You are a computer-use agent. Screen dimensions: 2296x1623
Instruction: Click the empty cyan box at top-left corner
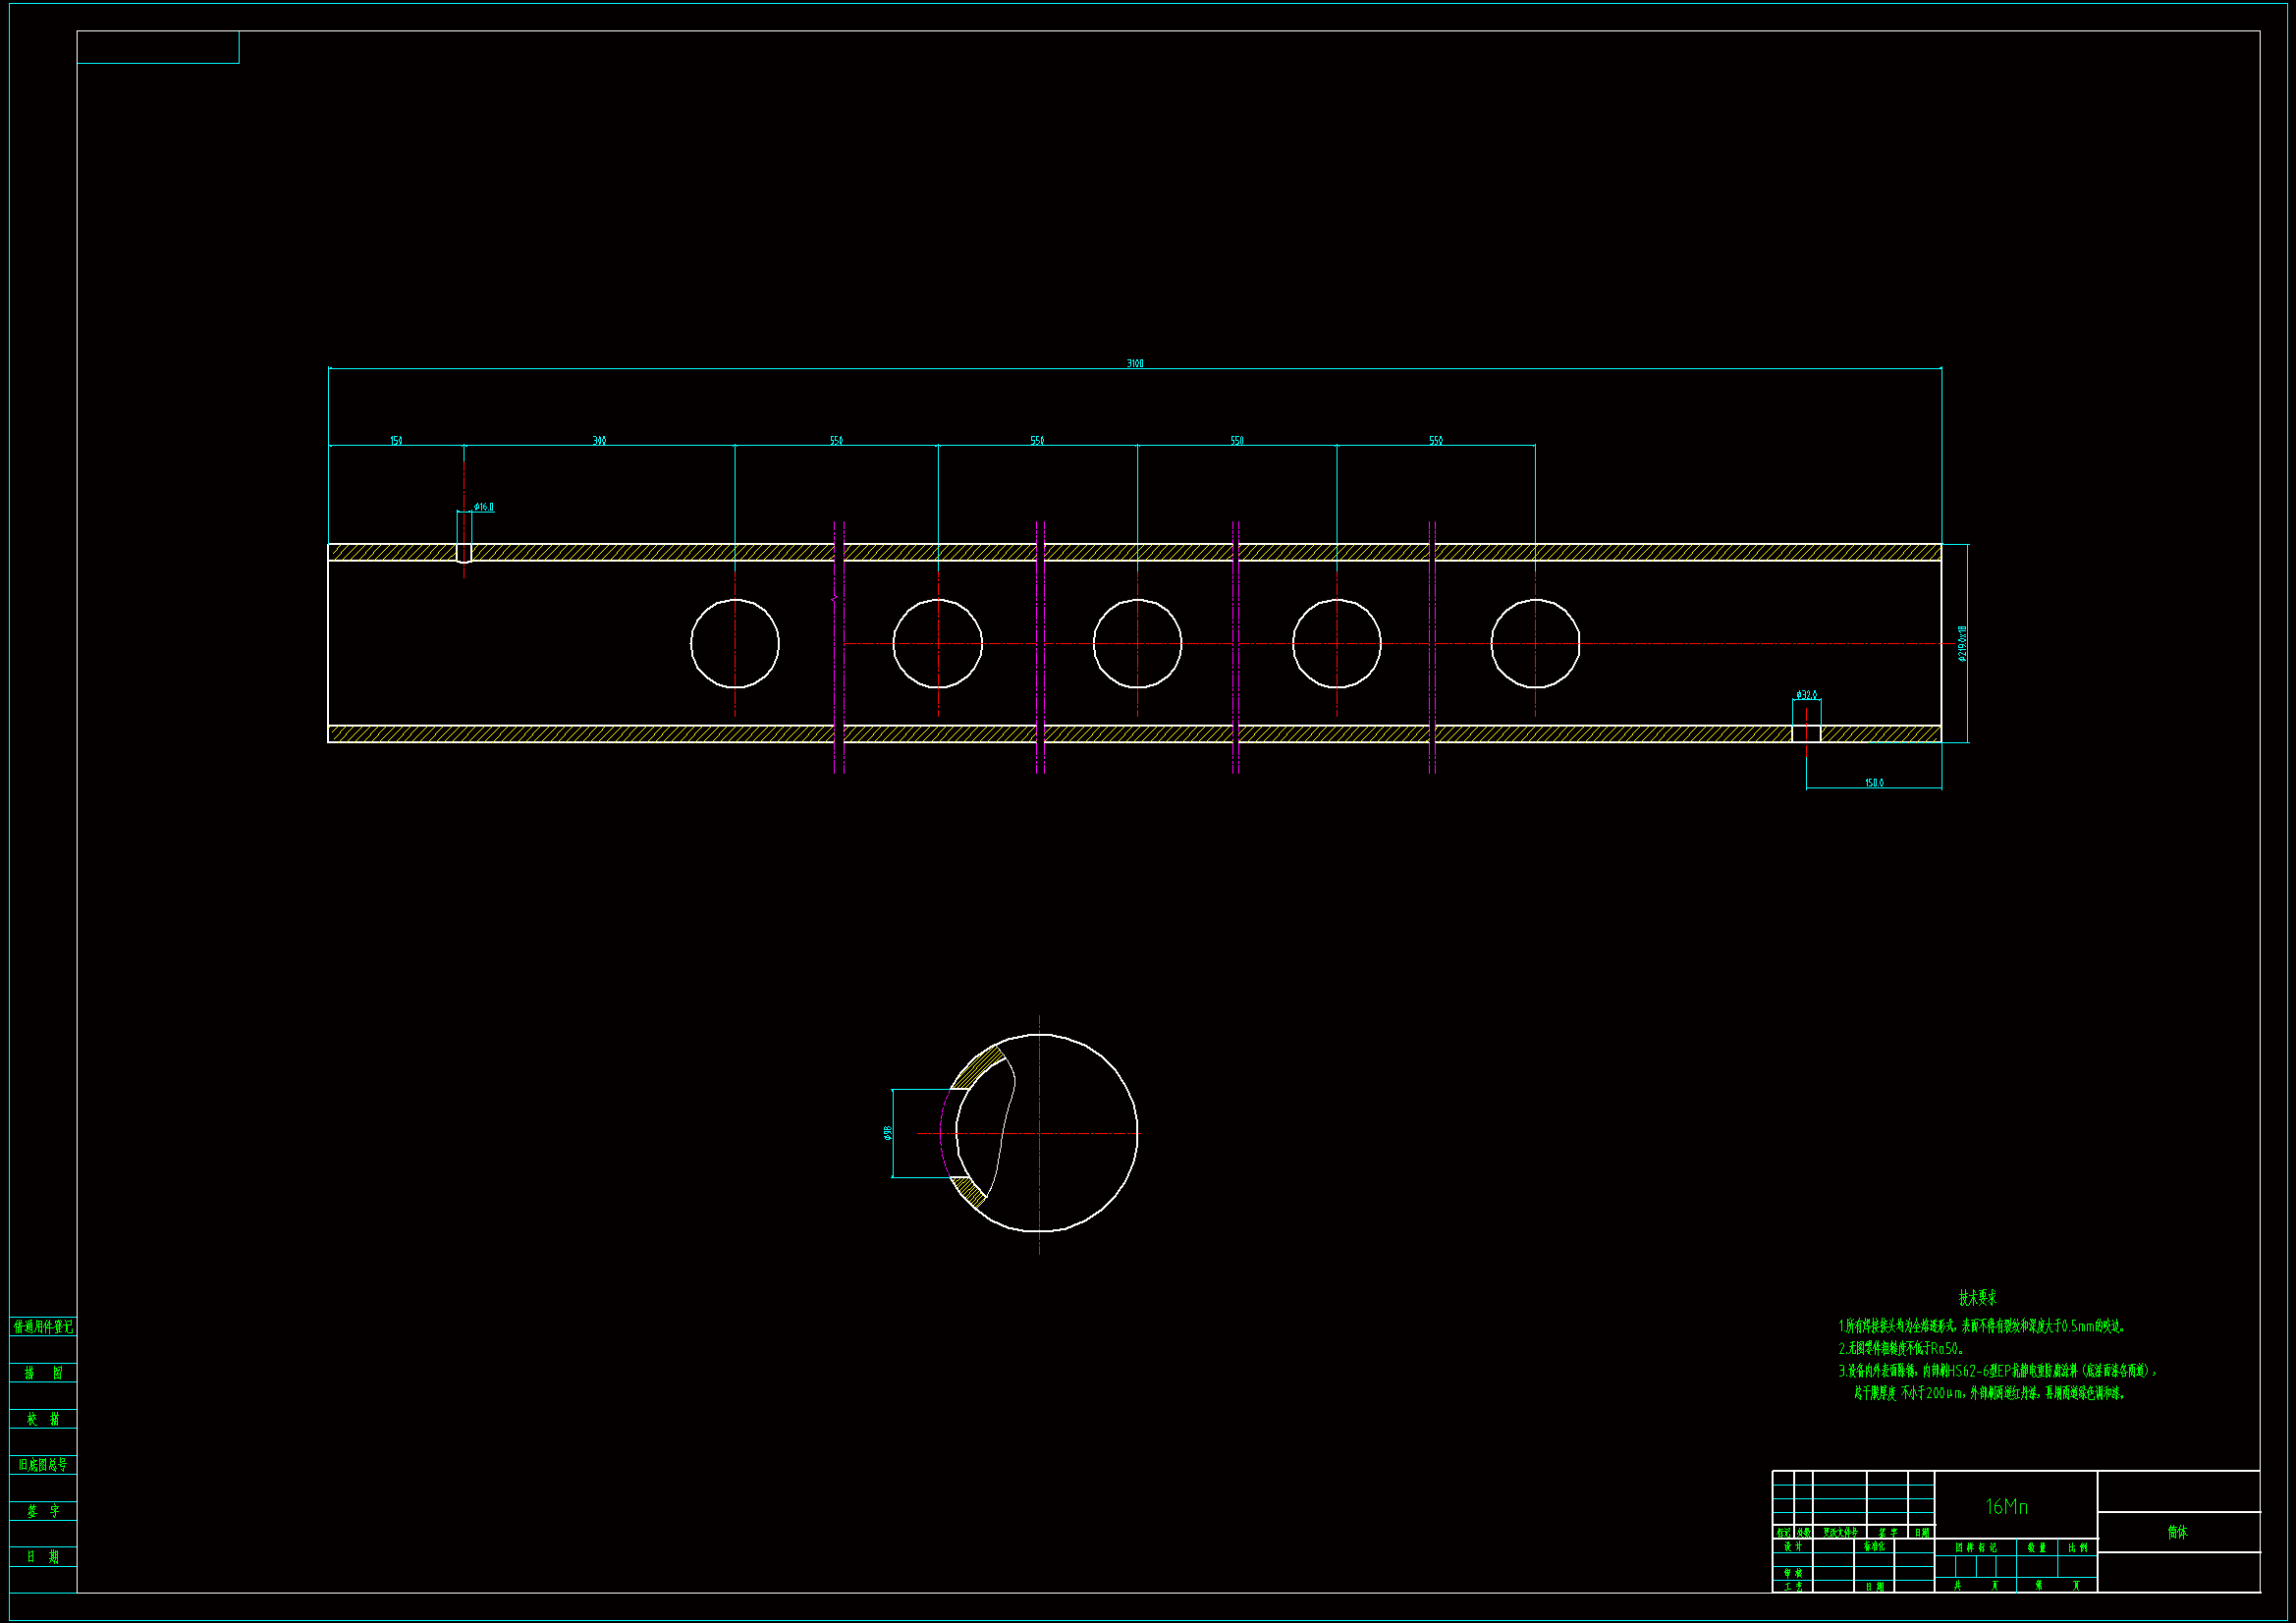click(x=158, y=47)
